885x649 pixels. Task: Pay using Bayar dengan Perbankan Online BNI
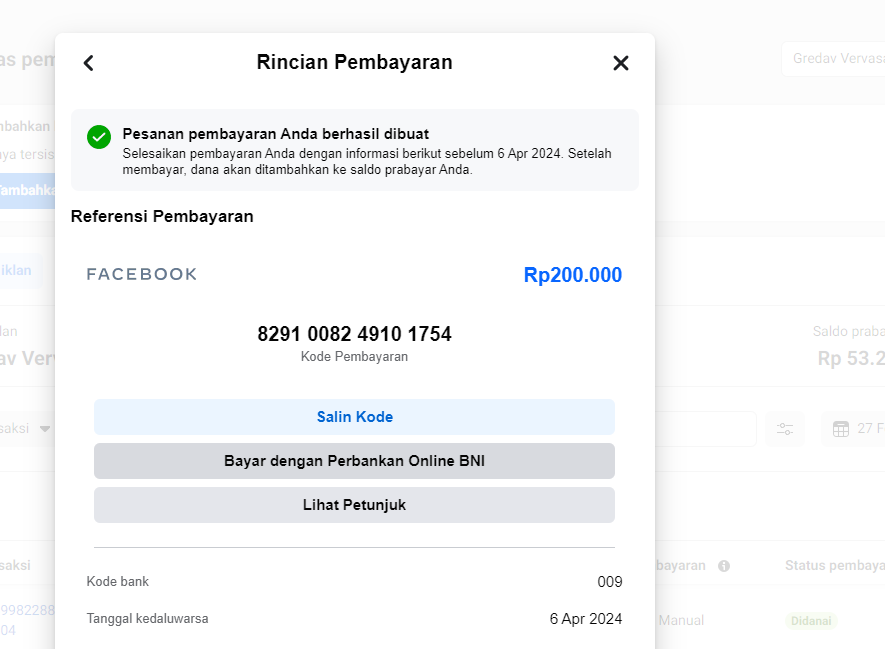pyautogui.click(x=354, y=461)
